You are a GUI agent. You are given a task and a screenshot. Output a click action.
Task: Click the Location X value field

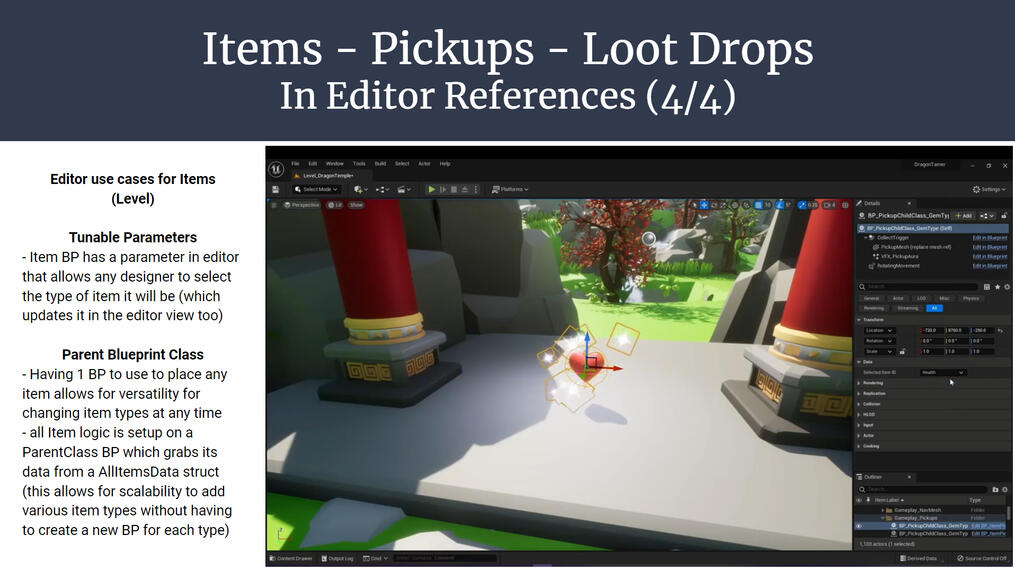click(932, 330)
